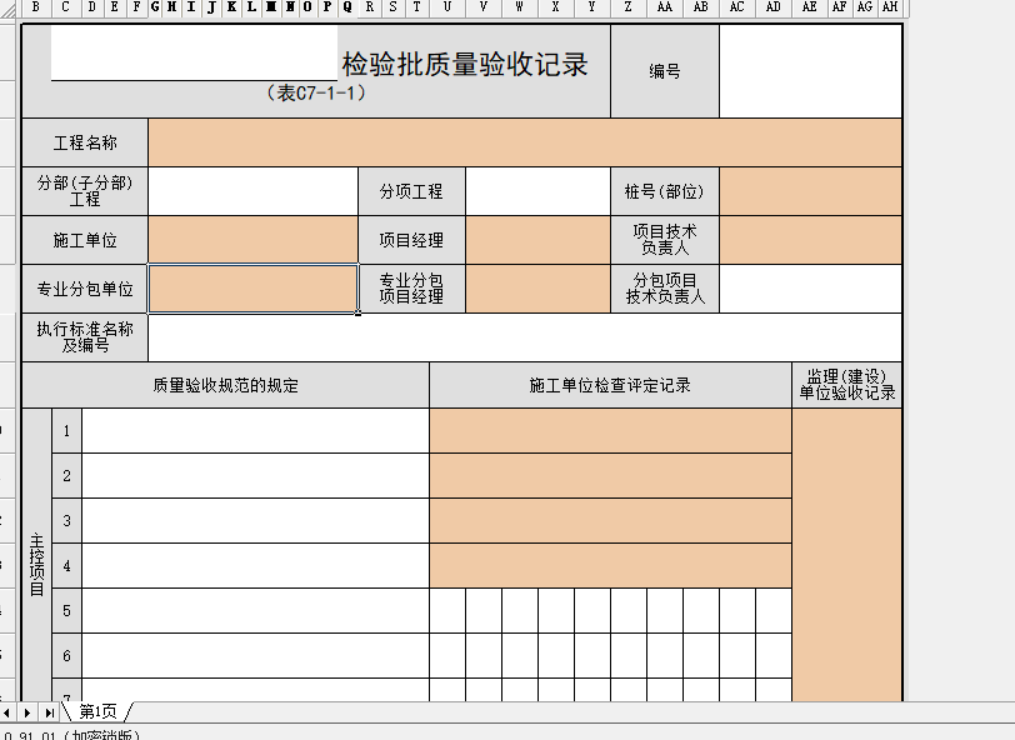Click the specification cell of item 2
This screenshot has width=1015, height=740.
tap(256, 476)
